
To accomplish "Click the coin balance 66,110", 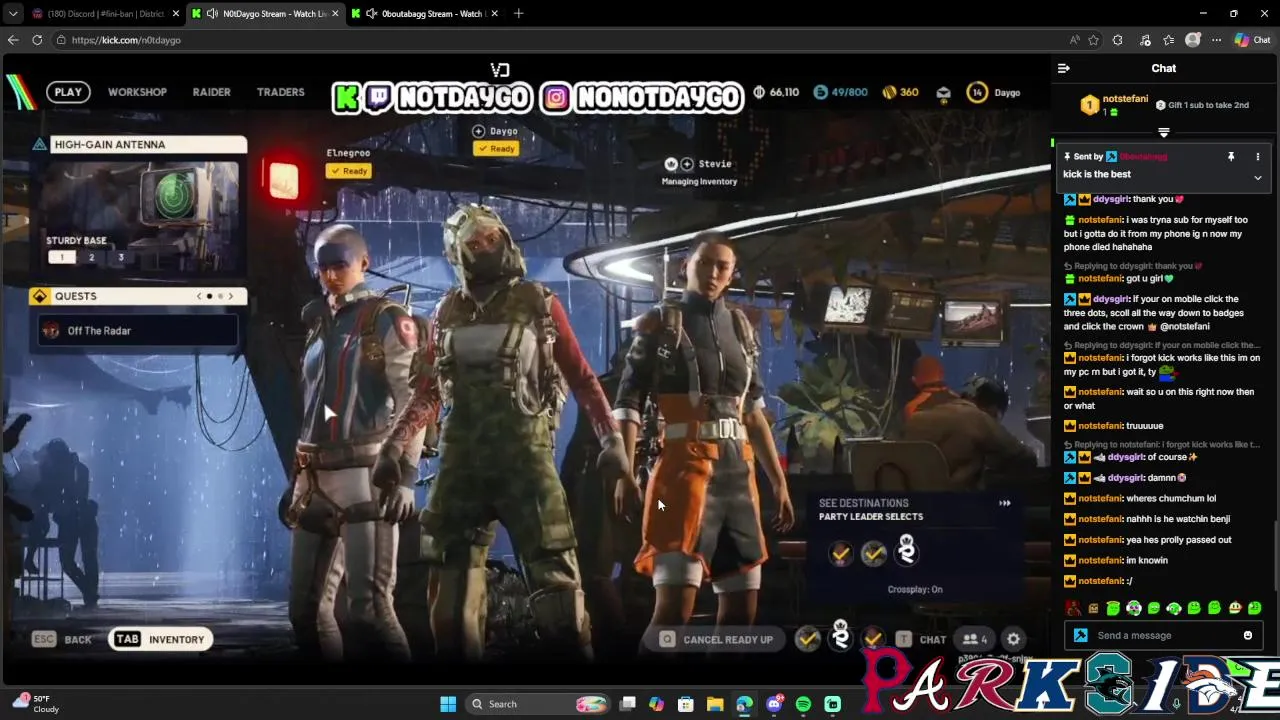I will point(775,92).
